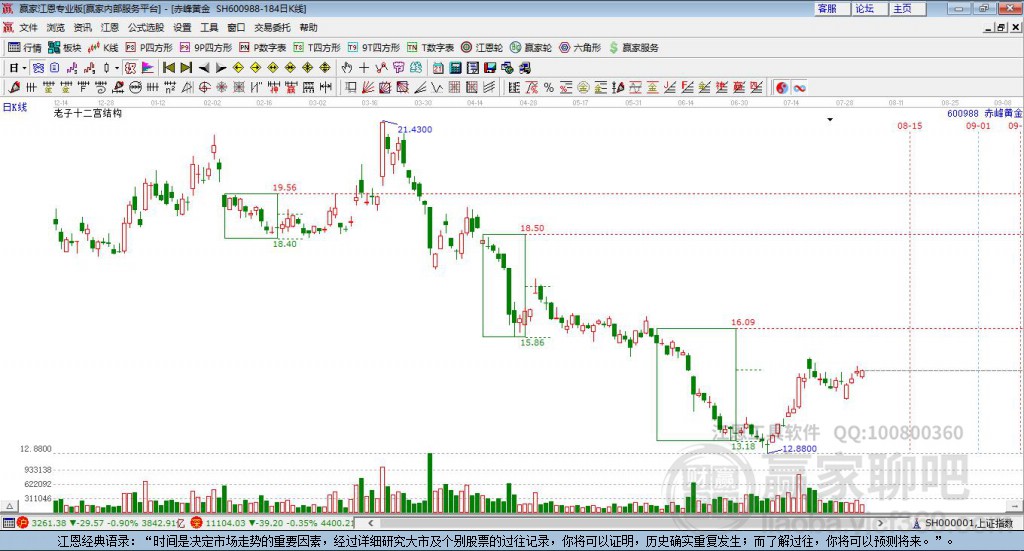Image resolution: width=1024 pixels, height=551 pixels.
Task: Click the 客服 button in title bar
Action: point(832,8)
